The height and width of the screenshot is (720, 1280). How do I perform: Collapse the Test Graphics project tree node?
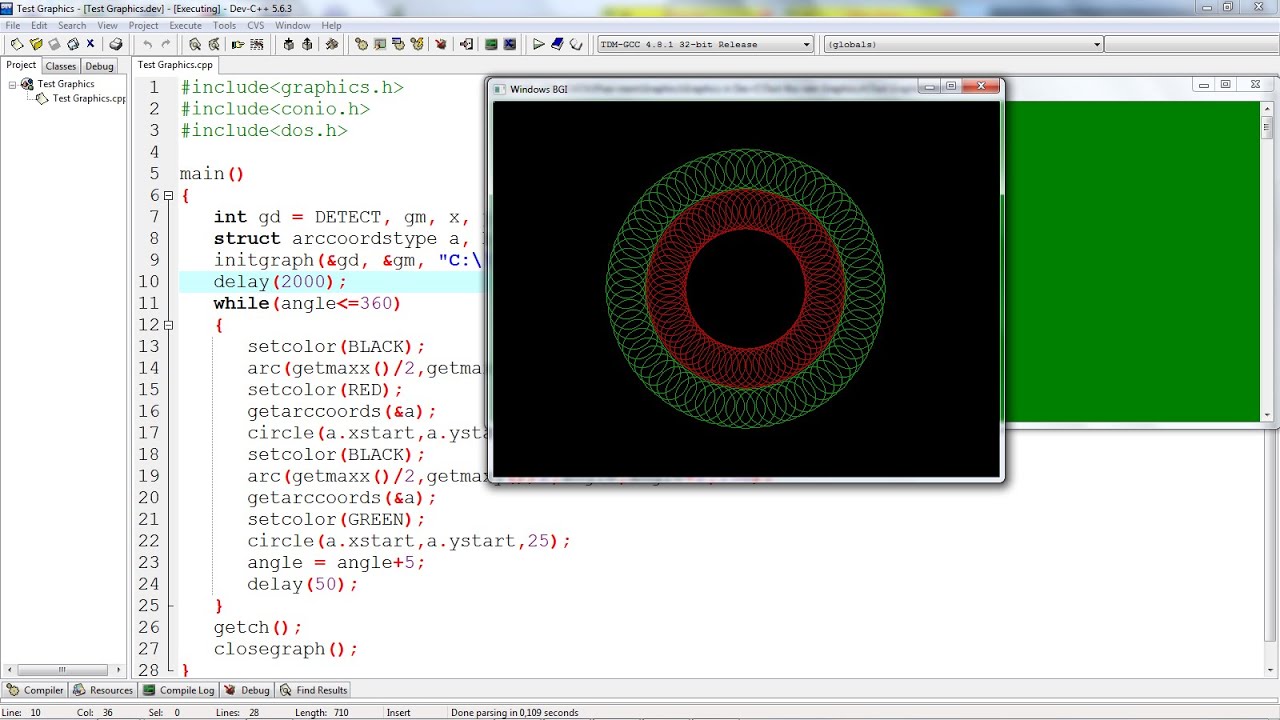pyautogui.click(x=13, y=84)
